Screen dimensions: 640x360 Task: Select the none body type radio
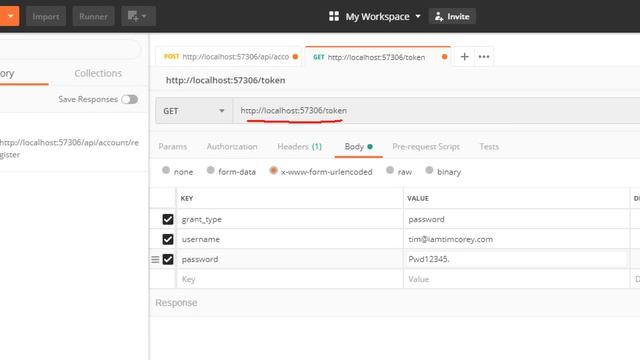[x=166, y=170]
